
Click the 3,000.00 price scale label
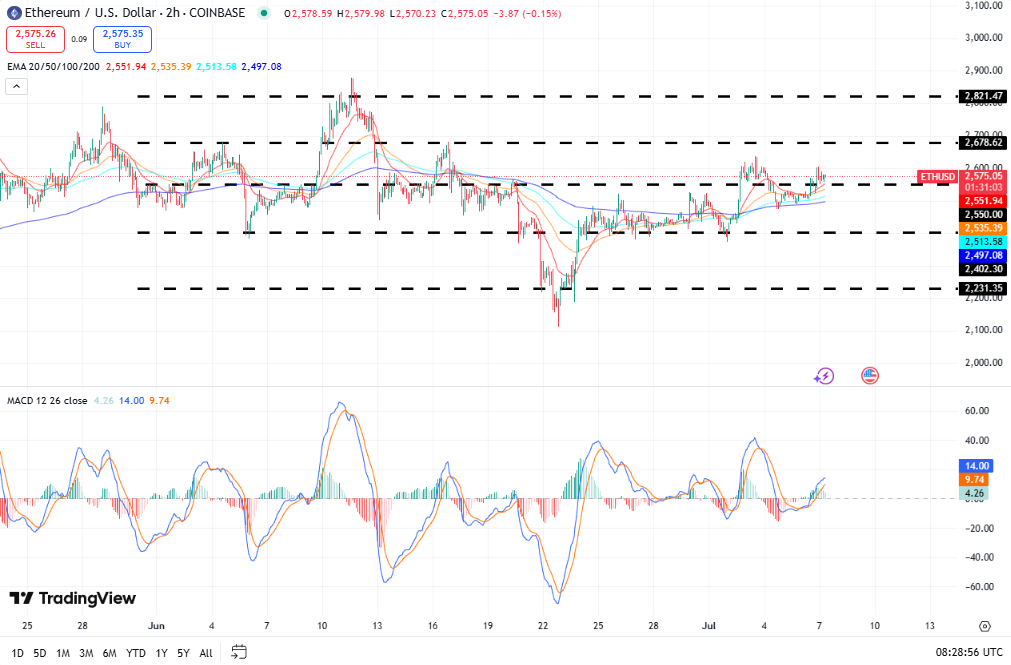983,37
